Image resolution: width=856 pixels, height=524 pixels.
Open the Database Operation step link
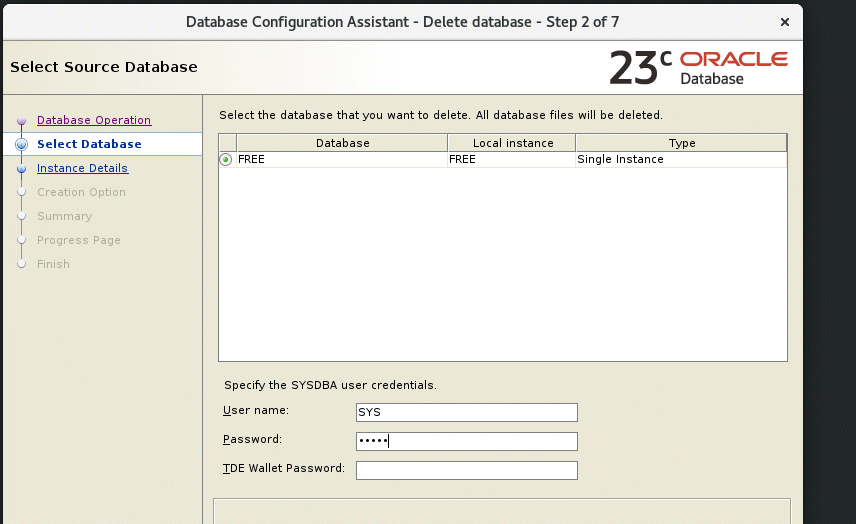pyautogui.click(x=93, y=120)
